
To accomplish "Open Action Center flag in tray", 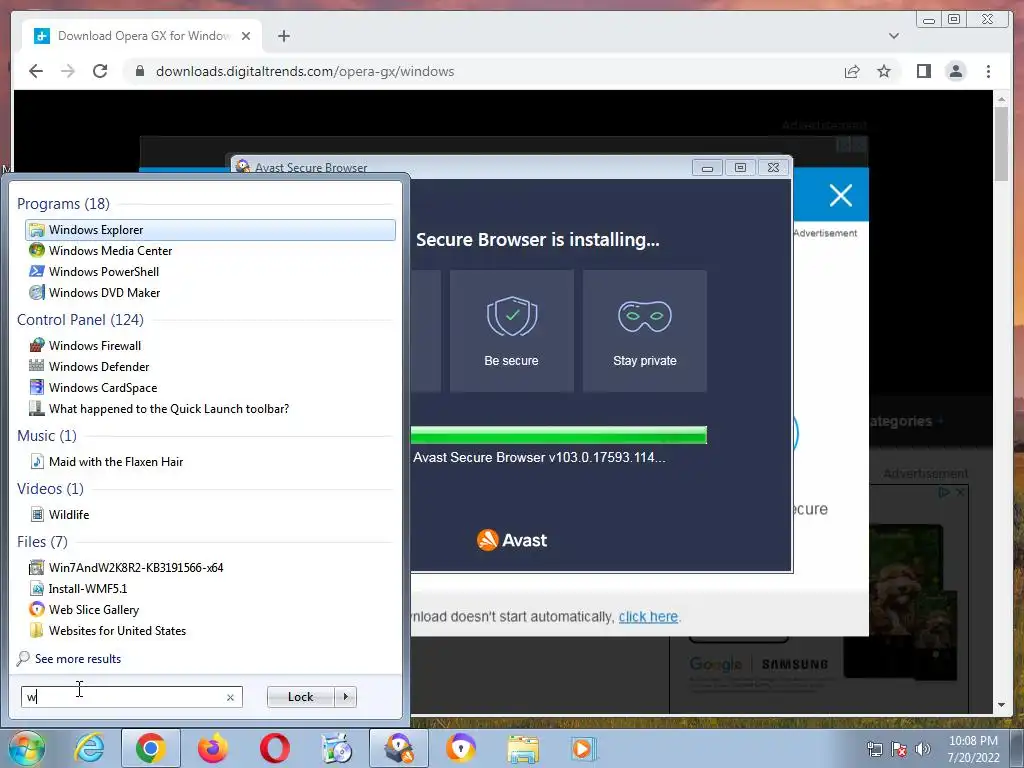I will (x=899, y=749).
